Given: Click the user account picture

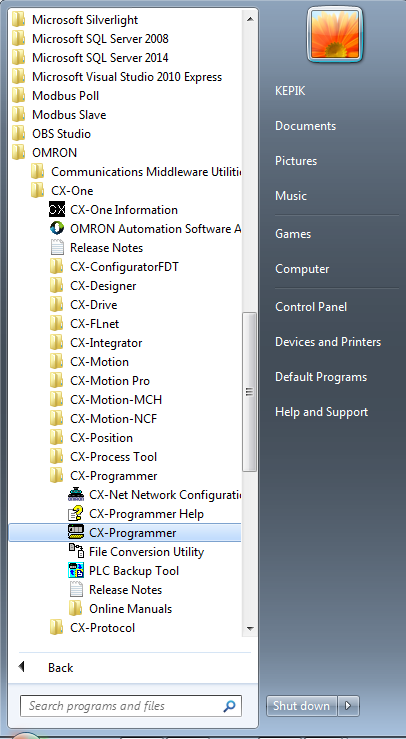Looking at the screenshot, I should click(335, 34).
